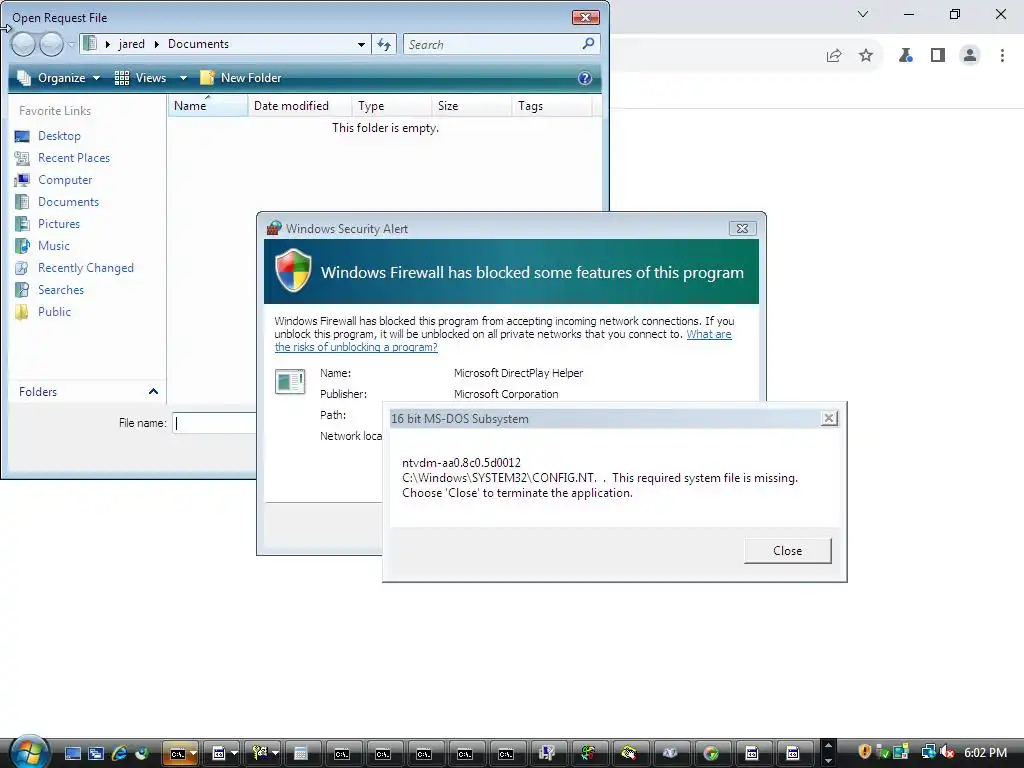
Task: Select Documents in the address breadcrumb
Action: (x=199, y=44)
